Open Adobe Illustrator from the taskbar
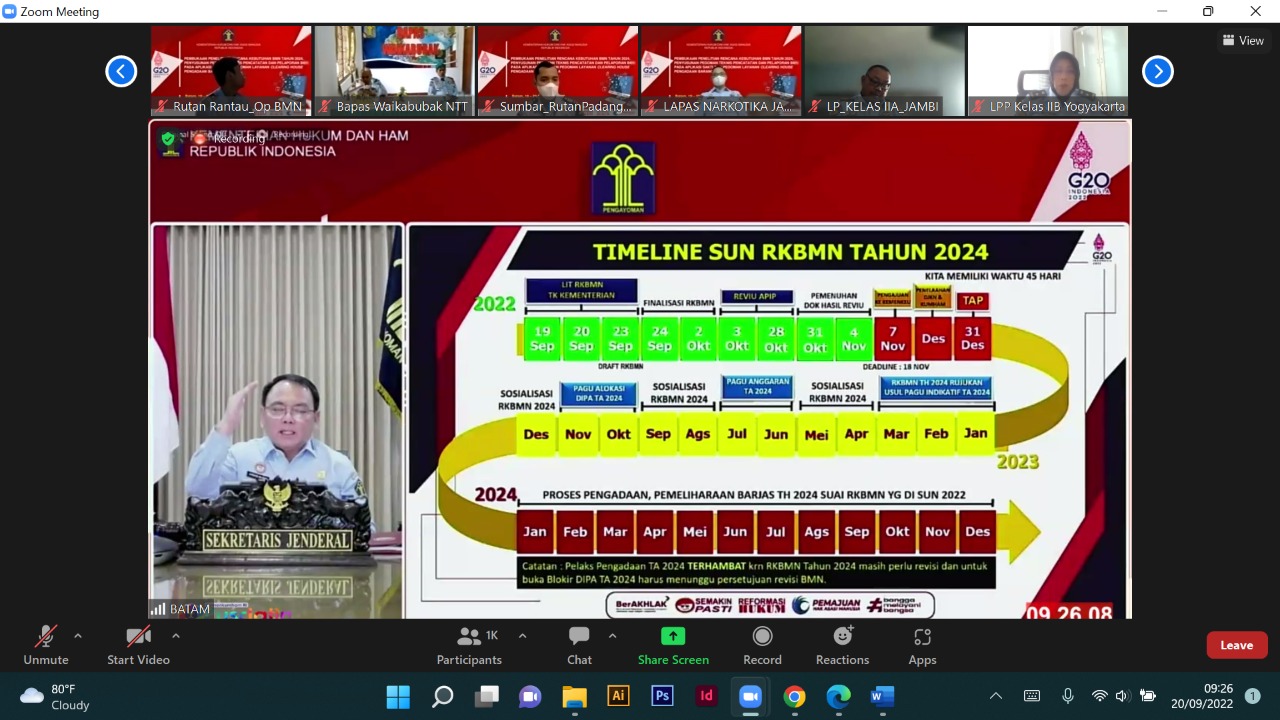Image resolution: width=1280 pixels, height=720 pixels. pos(618,696)
